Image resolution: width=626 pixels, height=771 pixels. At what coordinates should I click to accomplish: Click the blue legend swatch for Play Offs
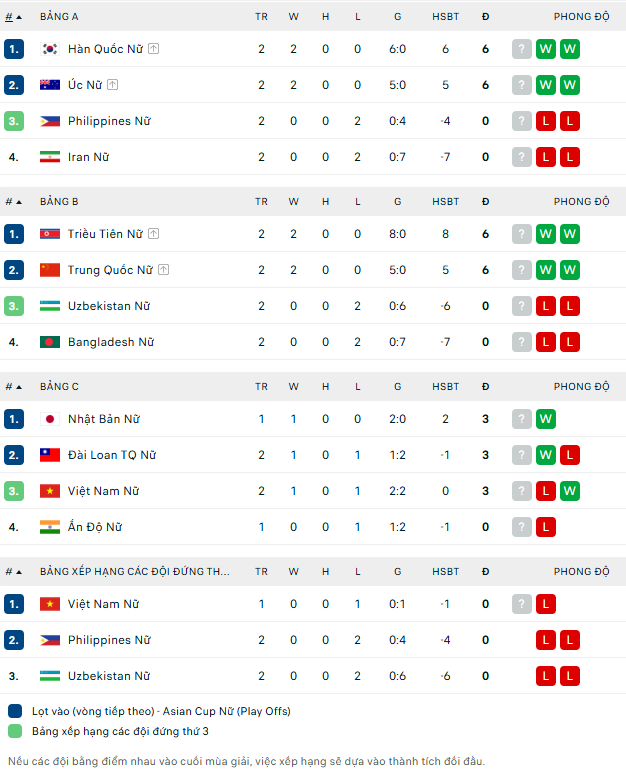(15, 711)
